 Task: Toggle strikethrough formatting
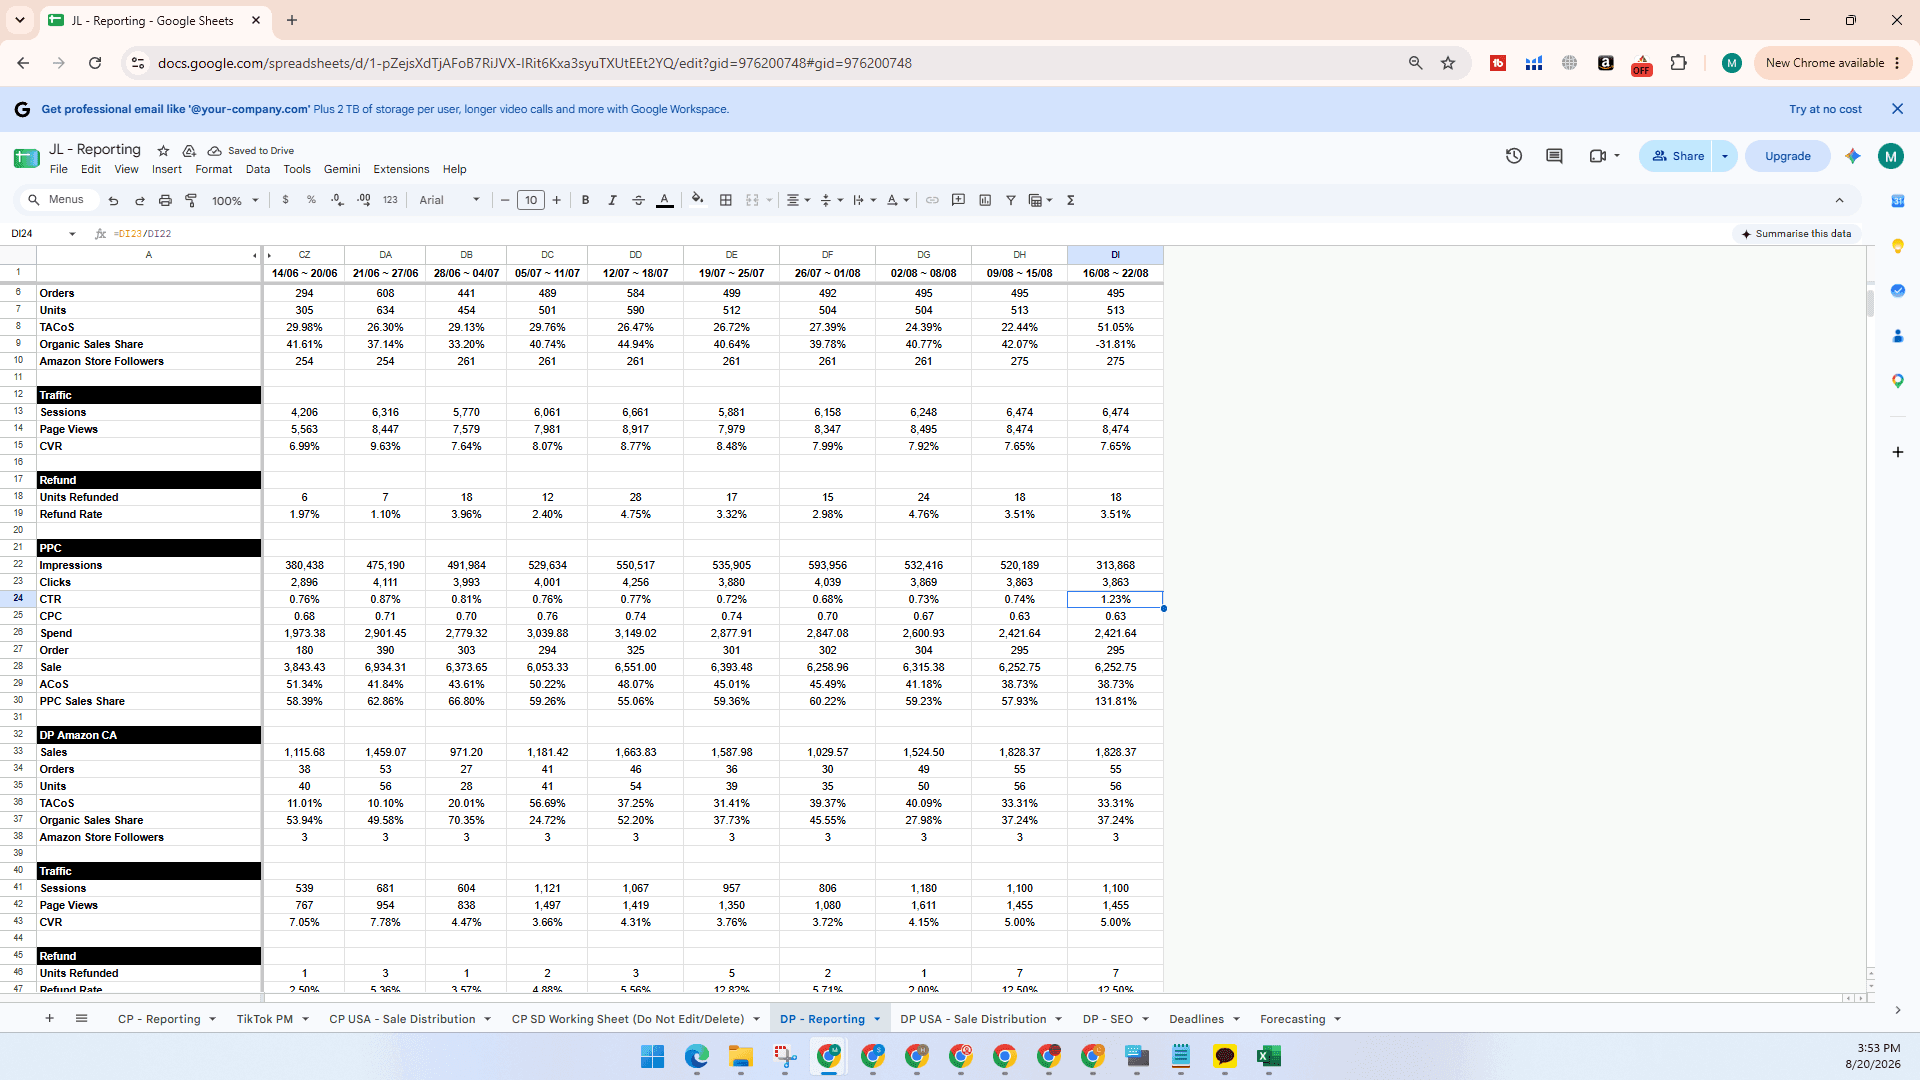pyautogui.click(x=638, y=200)
